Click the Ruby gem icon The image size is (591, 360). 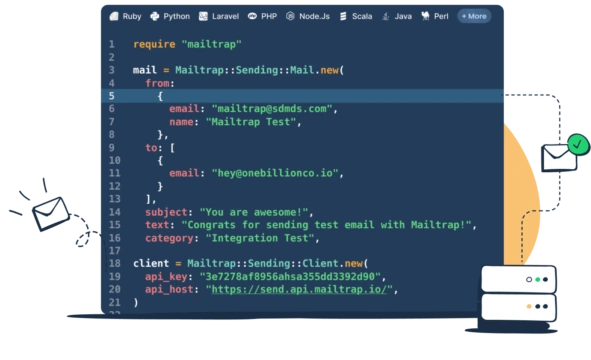(x=114, y=16)
